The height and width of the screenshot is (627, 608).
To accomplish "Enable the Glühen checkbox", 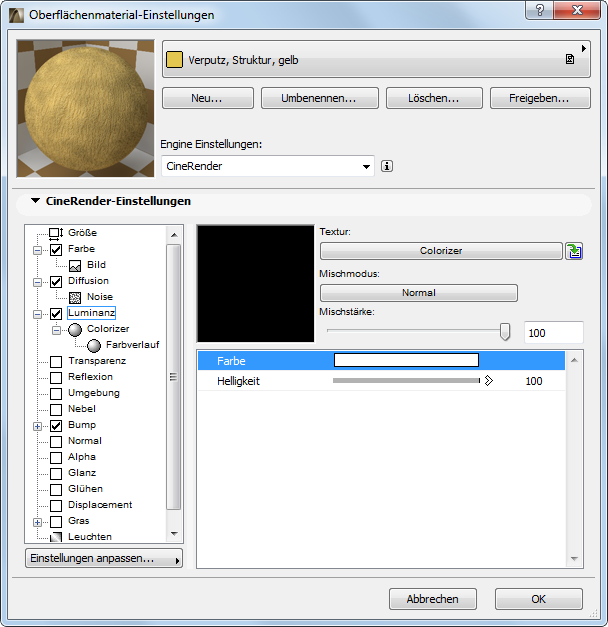I will click(x=56, y=490).
